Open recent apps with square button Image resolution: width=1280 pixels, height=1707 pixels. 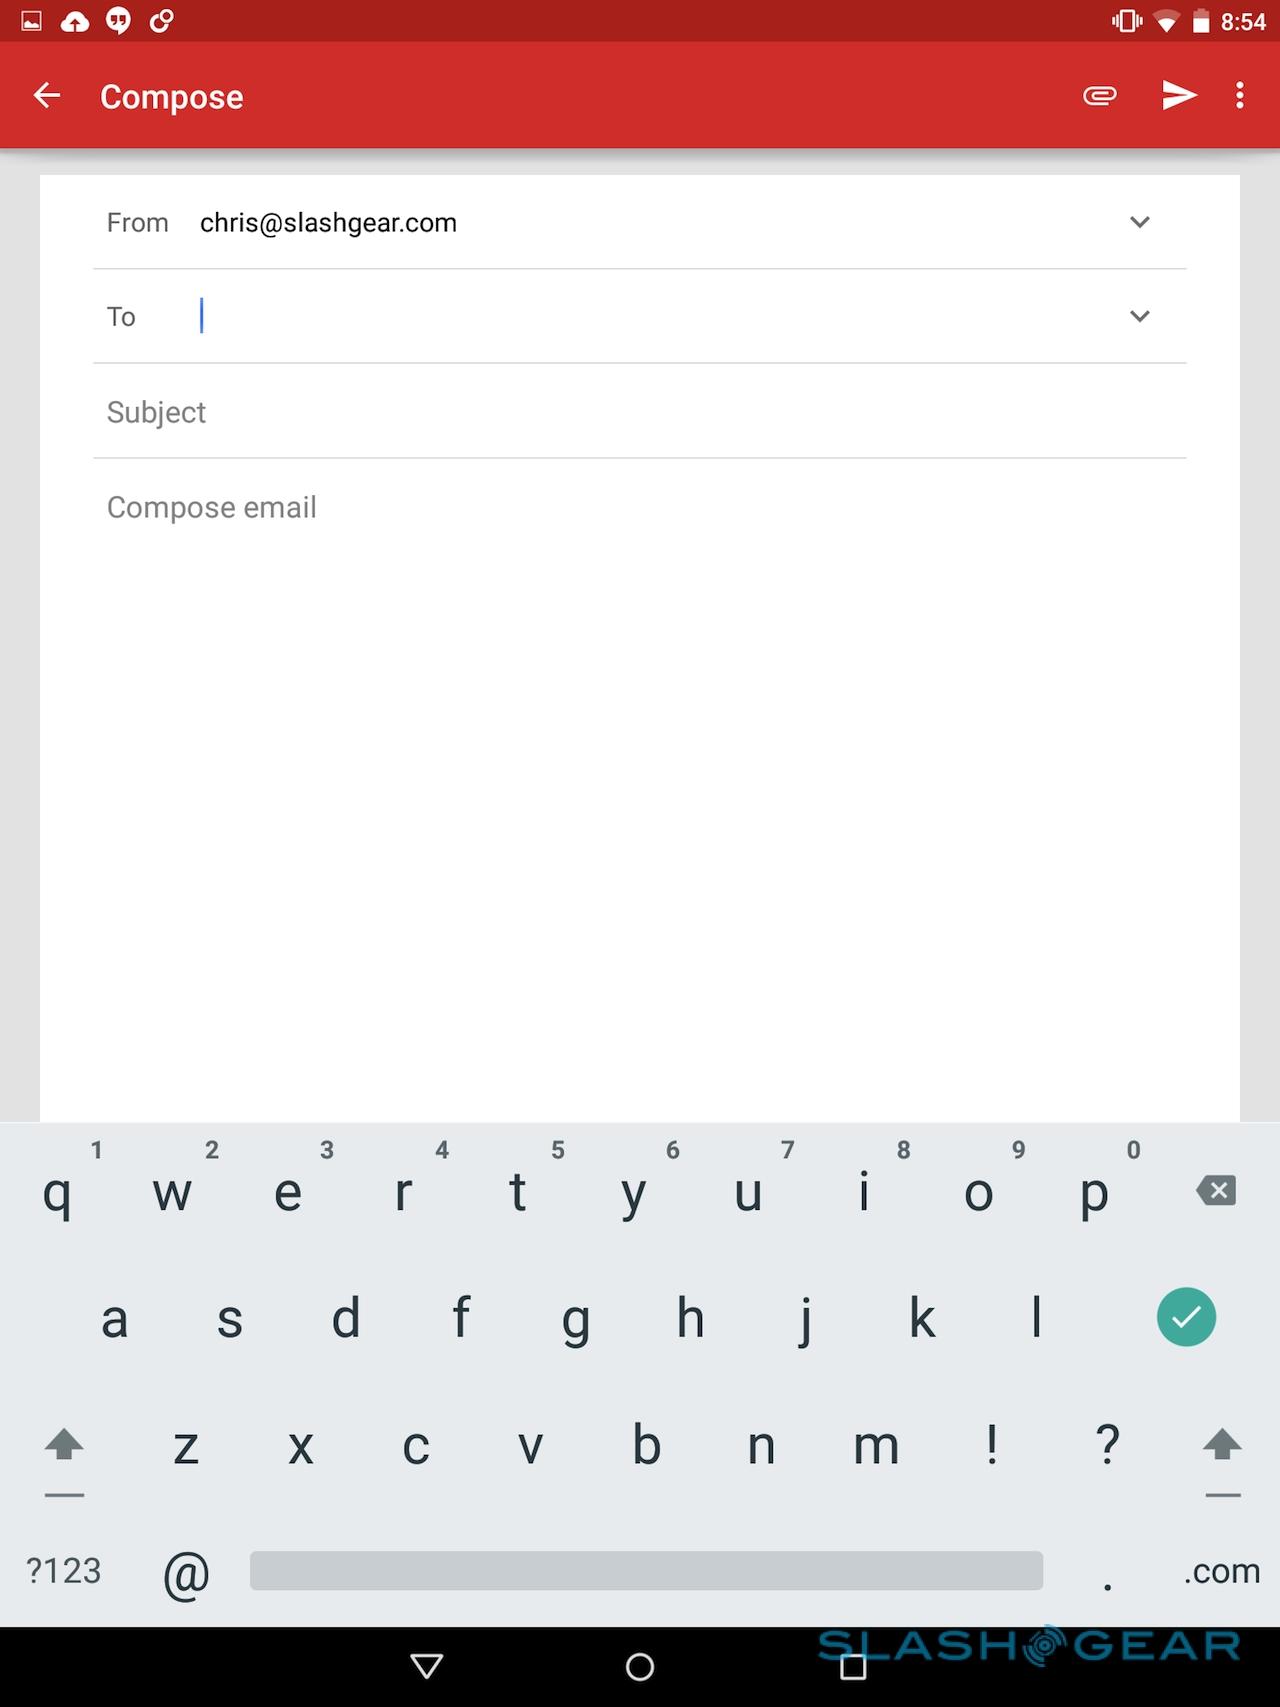(x=853, y=1666)
